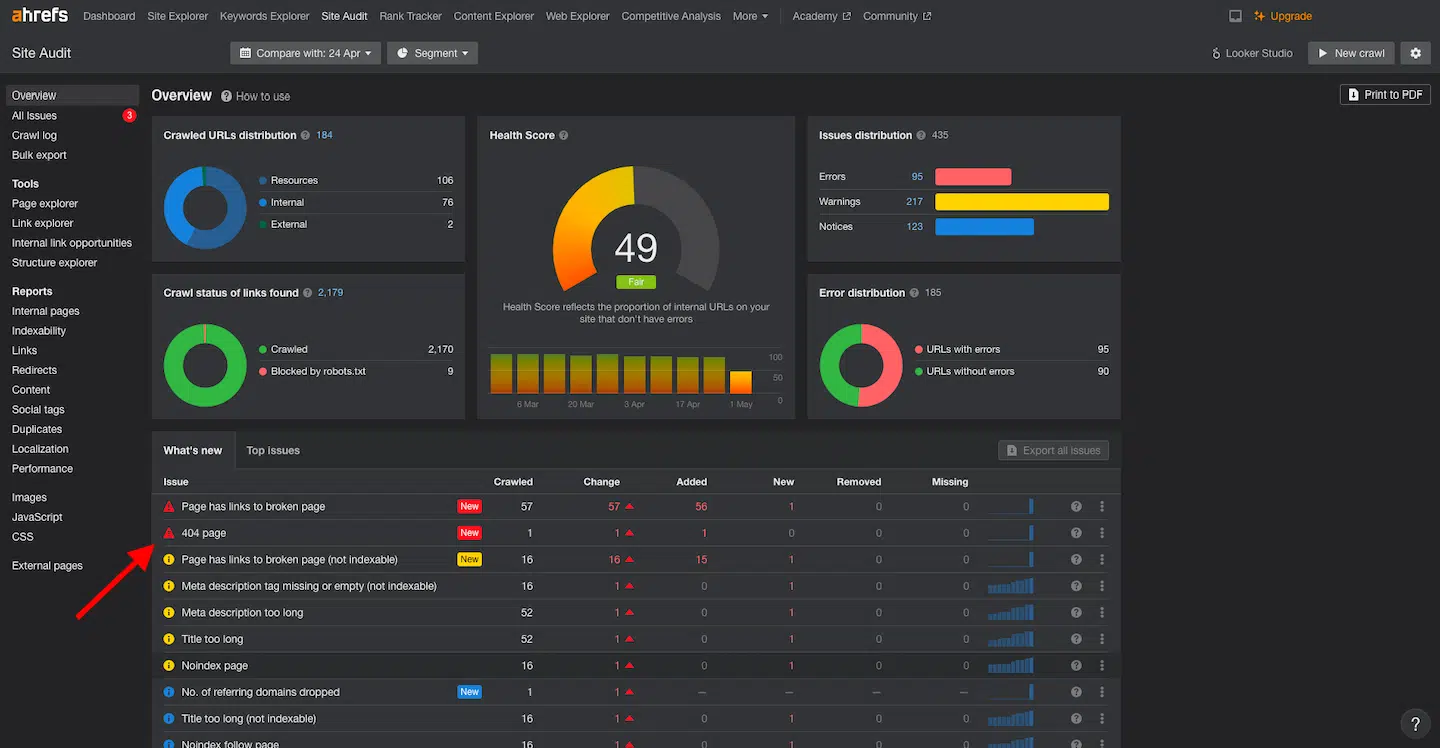This screenshot has height=748, width=1440.
Task: Click How to use help link
Action: 256,96
